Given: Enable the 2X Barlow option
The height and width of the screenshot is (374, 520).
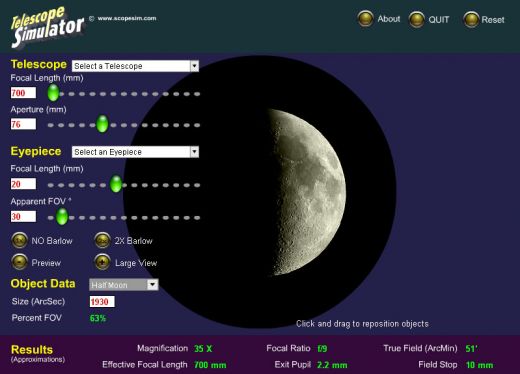Looking at the screenshot, I should point(102,240).
